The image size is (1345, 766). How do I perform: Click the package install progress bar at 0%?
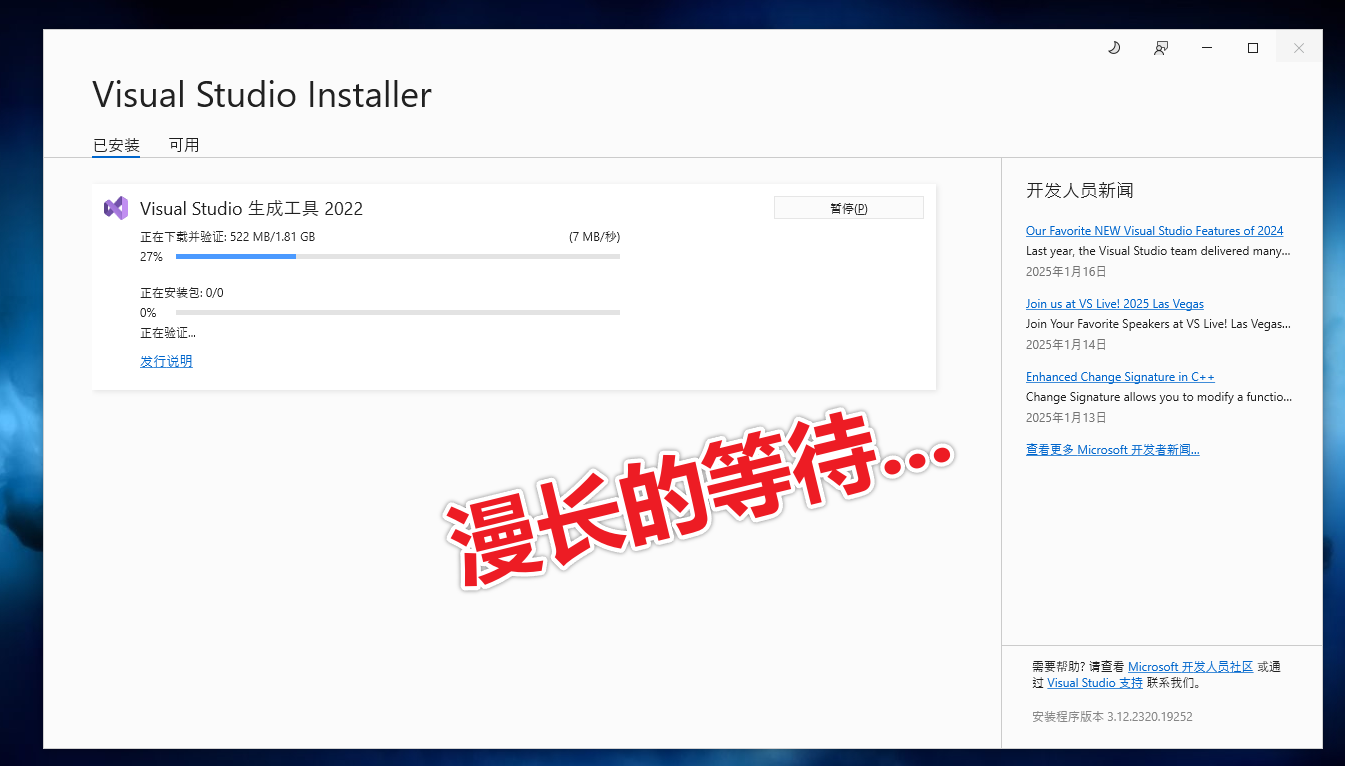[398, 313]
